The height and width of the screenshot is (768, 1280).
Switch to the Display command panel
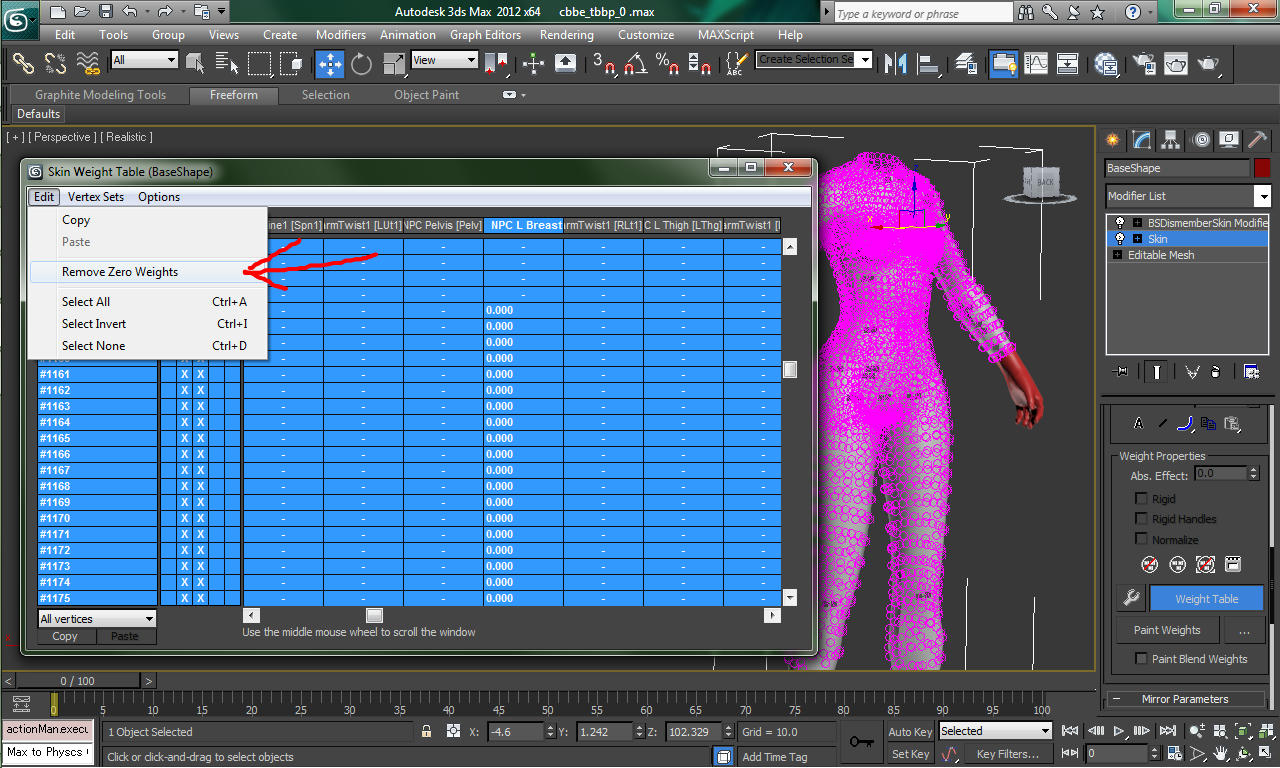pos(1230,140)
